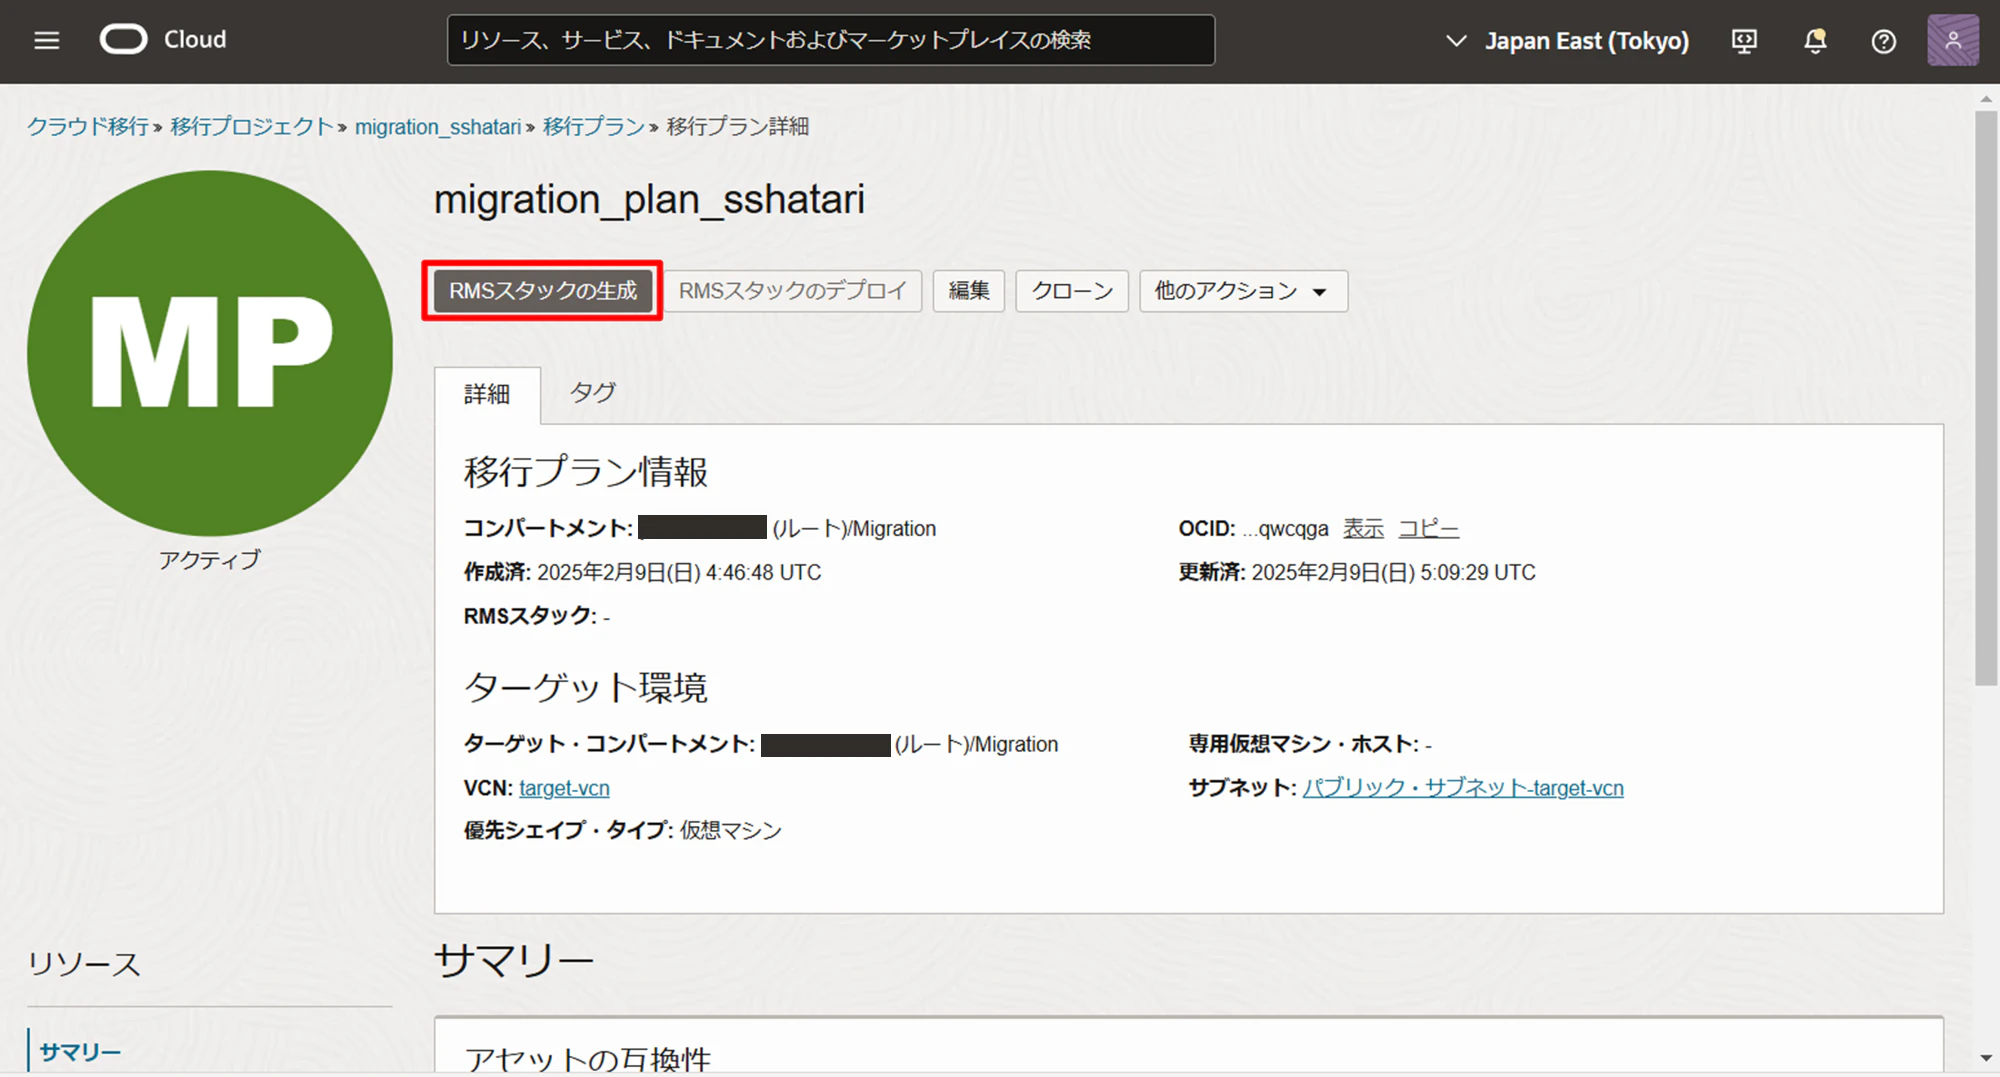Click the migration_plan_sshatari title
Viewport: 2000px width, 1077px height.
649,199
